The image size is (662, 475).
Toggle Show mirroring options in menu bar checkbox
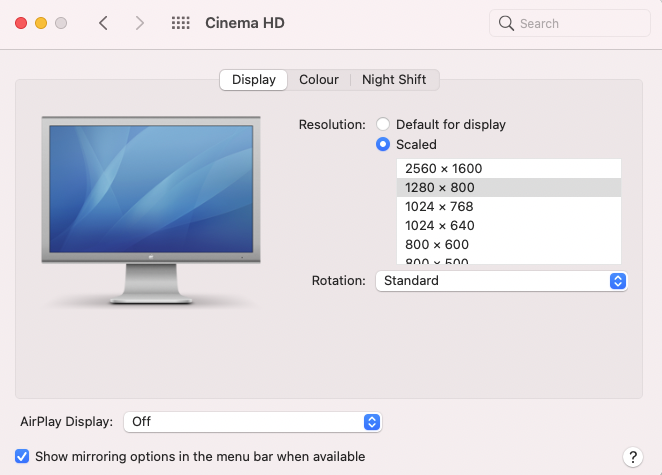[x=22, y=456]
